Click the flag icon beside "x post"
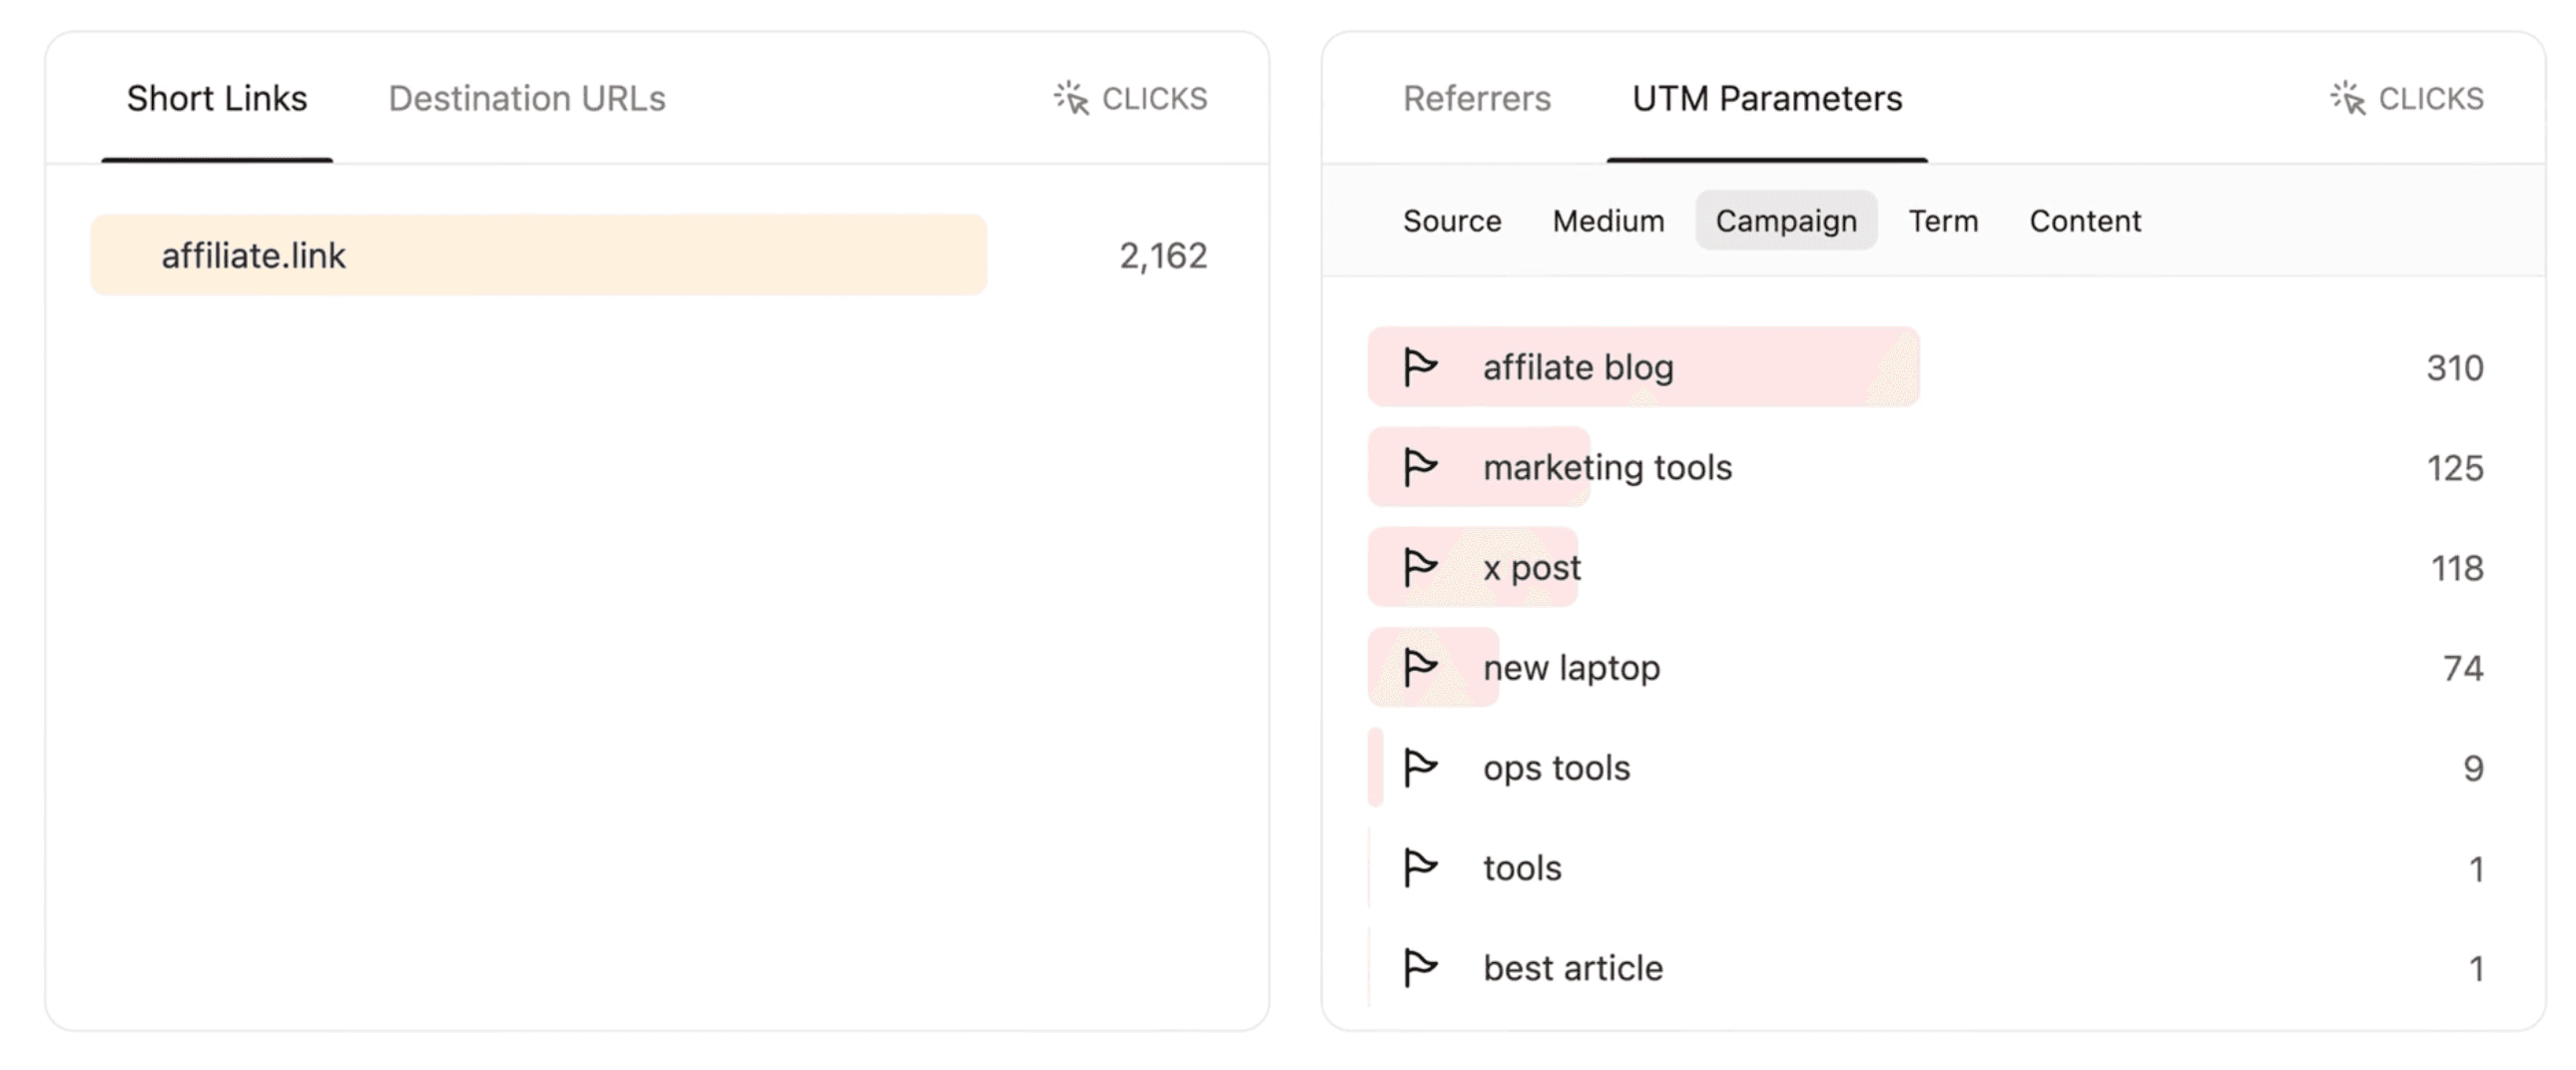2576x1070 pixels. (x=1420, y=567)
